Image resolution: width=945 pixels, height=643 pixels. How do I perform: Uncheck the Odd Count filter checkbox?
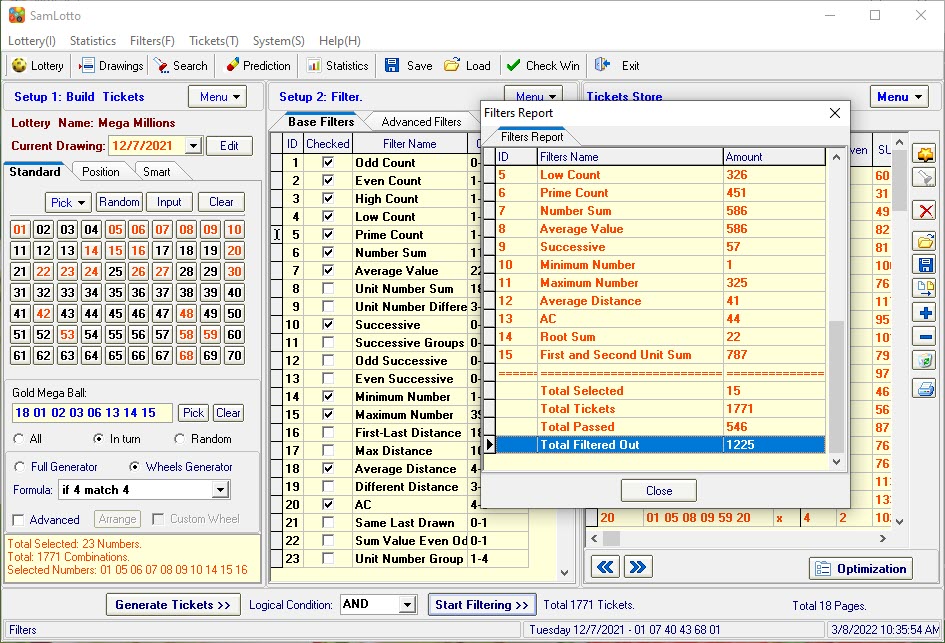(327, 163)
